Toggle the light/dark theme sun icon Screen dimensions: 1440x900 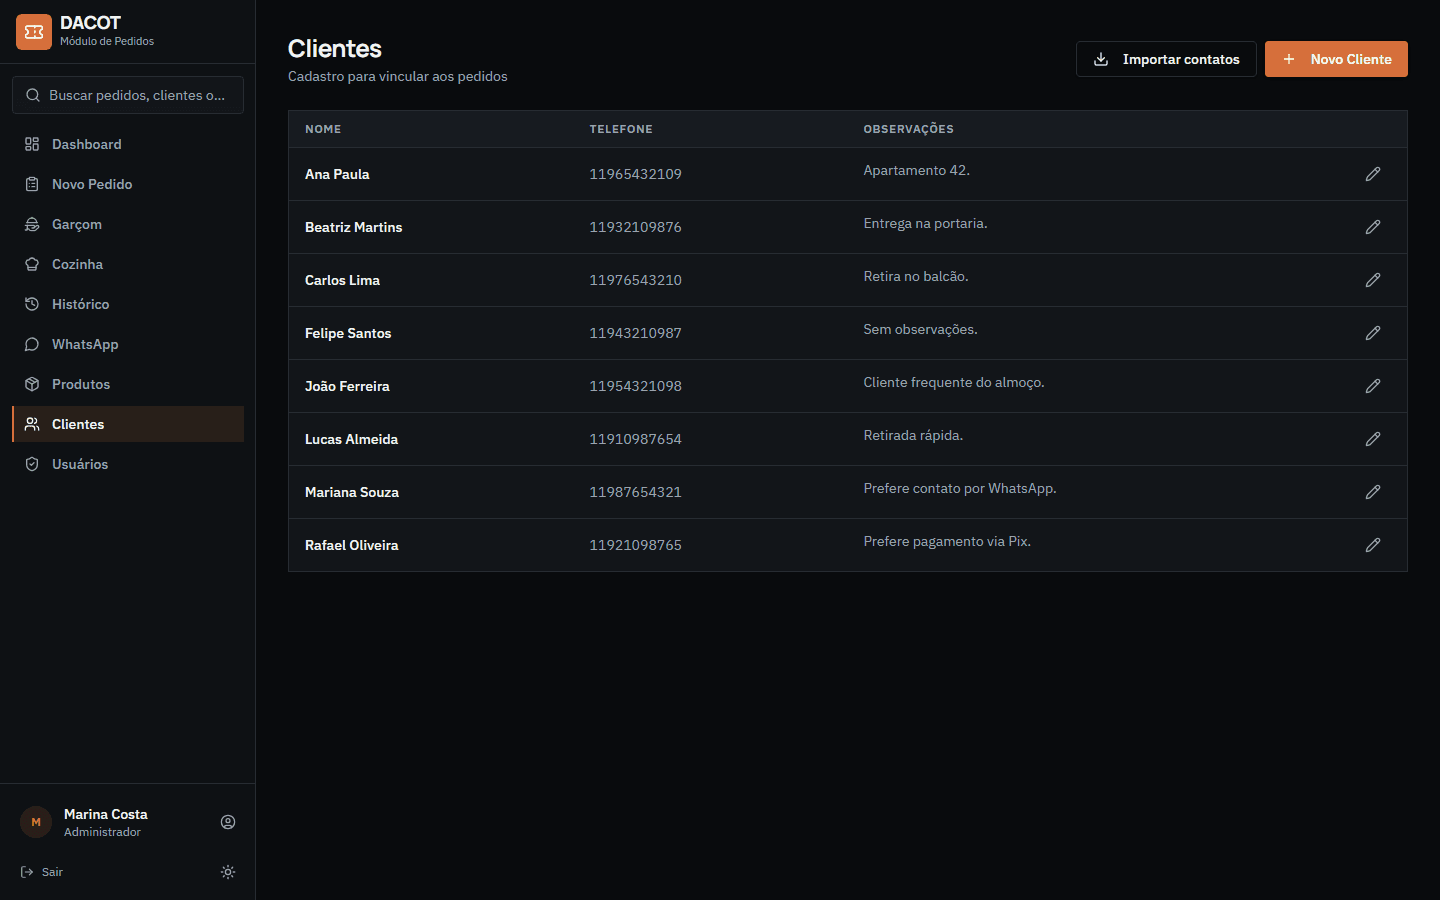click(x=228, y=872)
